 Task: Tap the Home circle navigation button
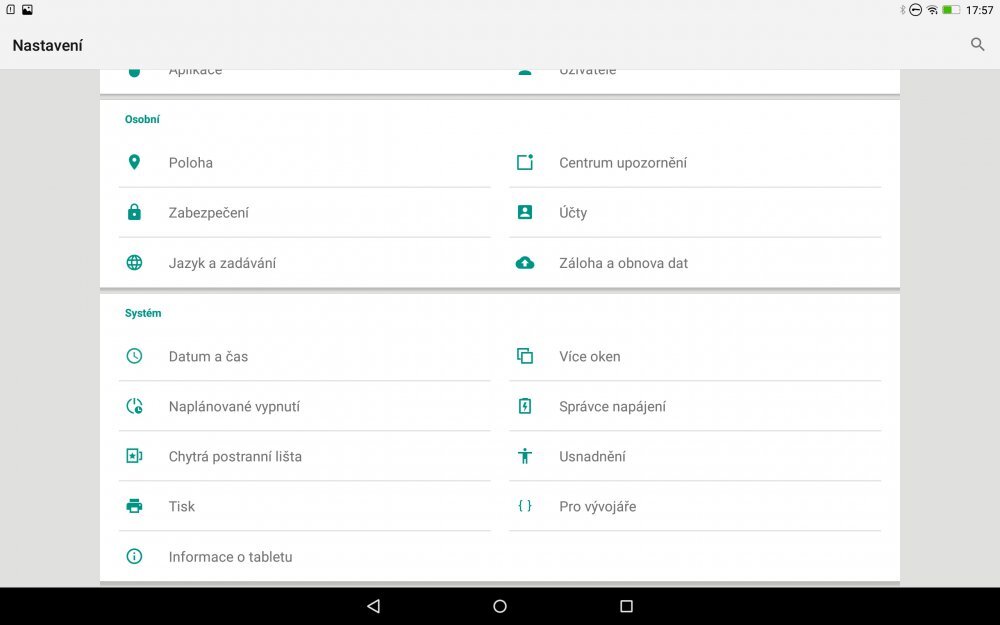pyautogui.click(x=499, y=606)
